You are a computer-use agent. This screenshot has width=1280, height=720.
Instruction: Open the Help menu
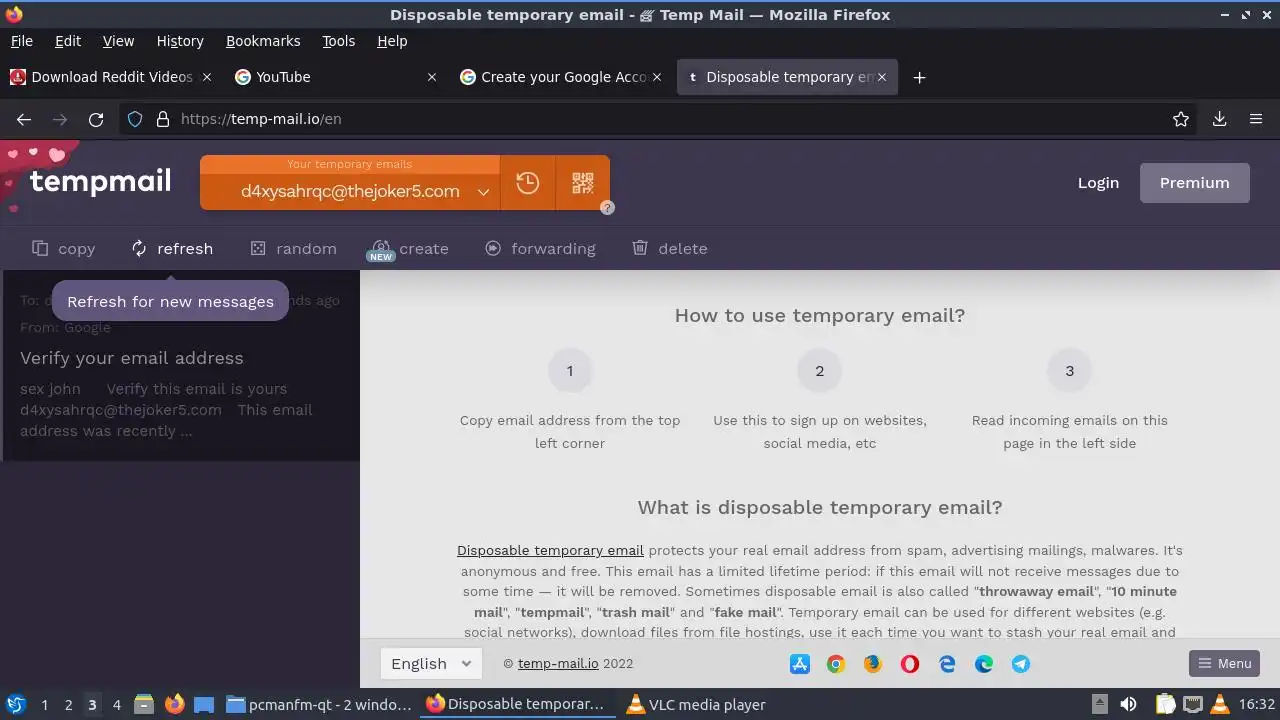pyautogui.click(x=392, y=41)
